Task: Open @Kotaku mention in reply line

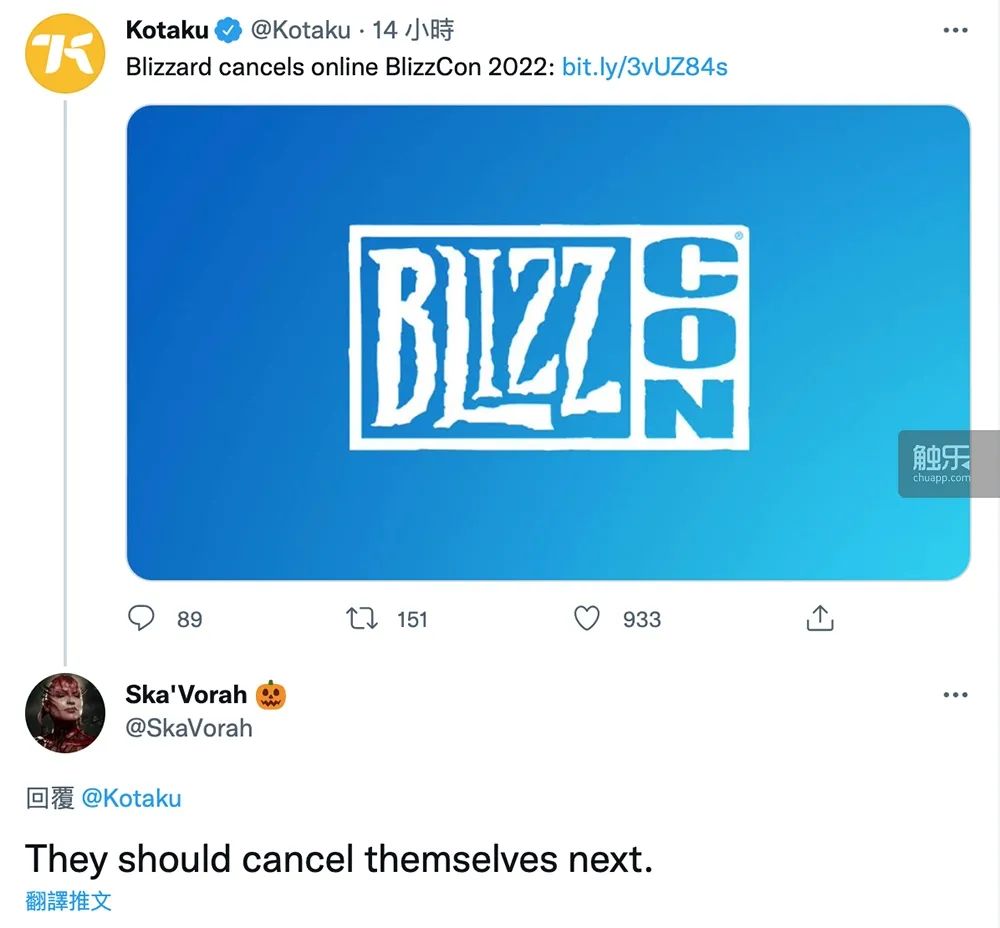Action: click(131, 798)
